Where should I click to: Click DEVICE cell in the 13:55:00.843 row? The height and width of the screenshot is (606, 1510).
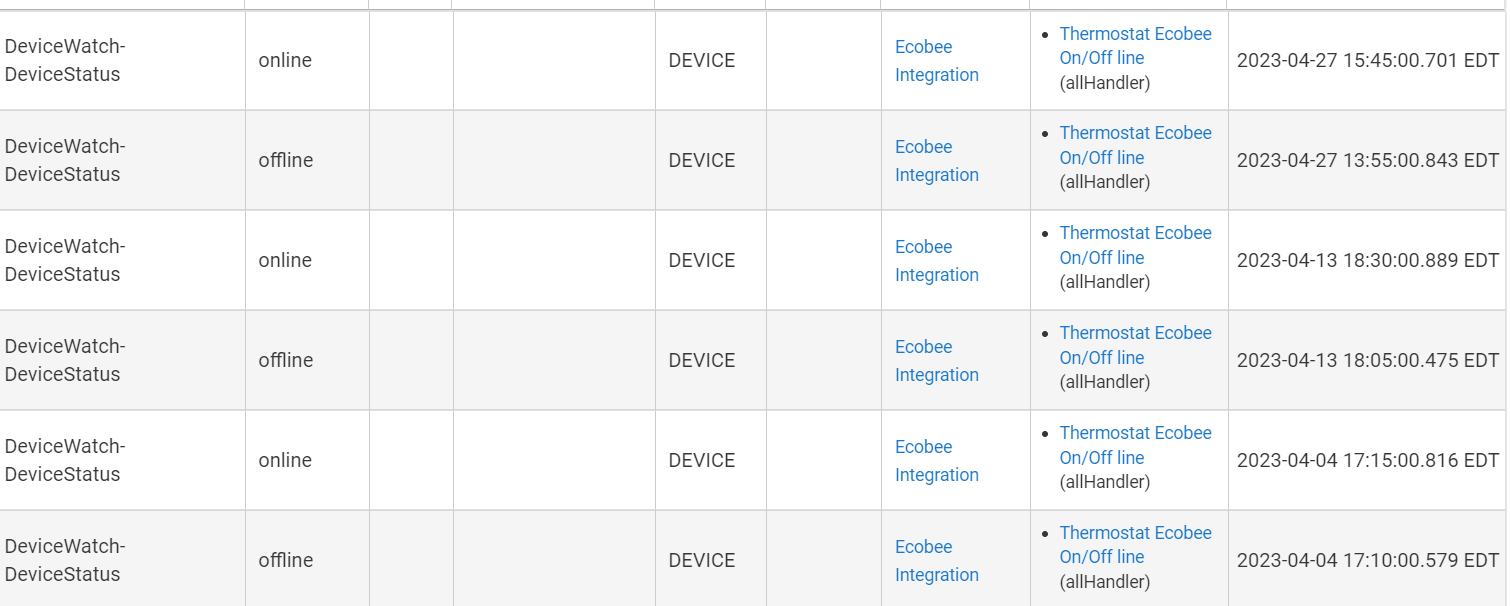click(702, 161)
